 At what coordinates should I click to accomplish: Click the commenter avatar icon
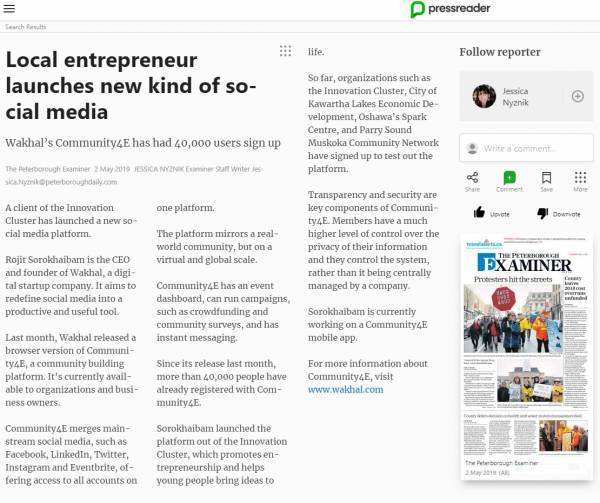[x=471, y=148]
